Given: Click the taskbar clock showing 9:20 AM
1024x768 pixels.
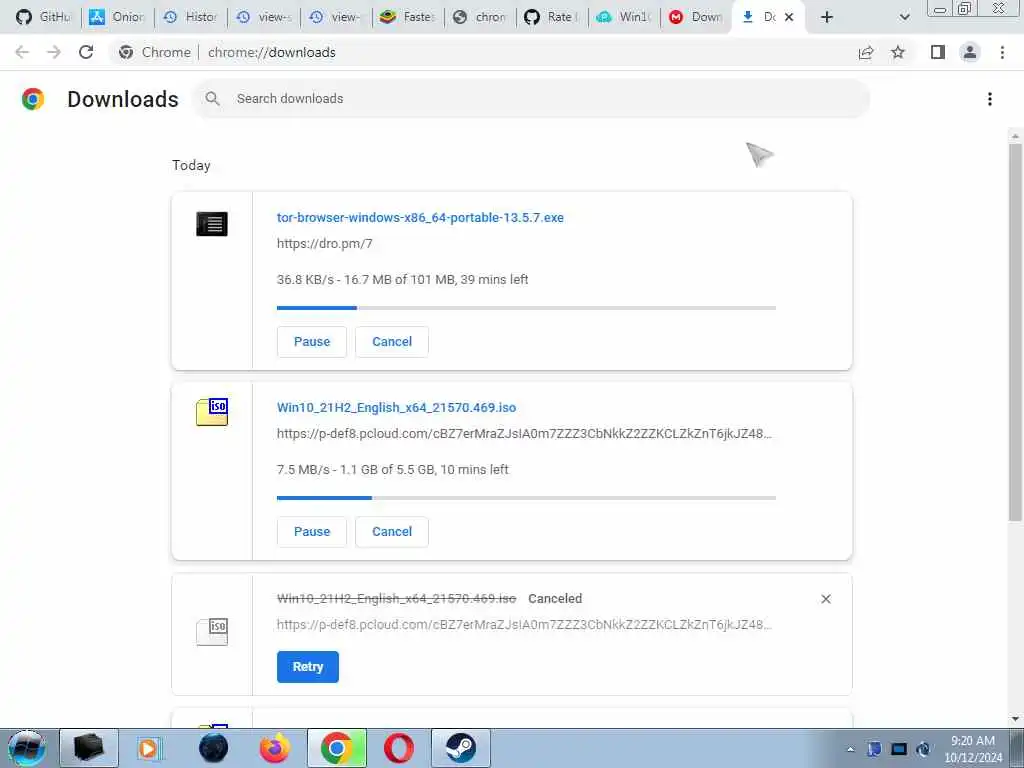Looking at the screenshot, I should tap(973, 749).
